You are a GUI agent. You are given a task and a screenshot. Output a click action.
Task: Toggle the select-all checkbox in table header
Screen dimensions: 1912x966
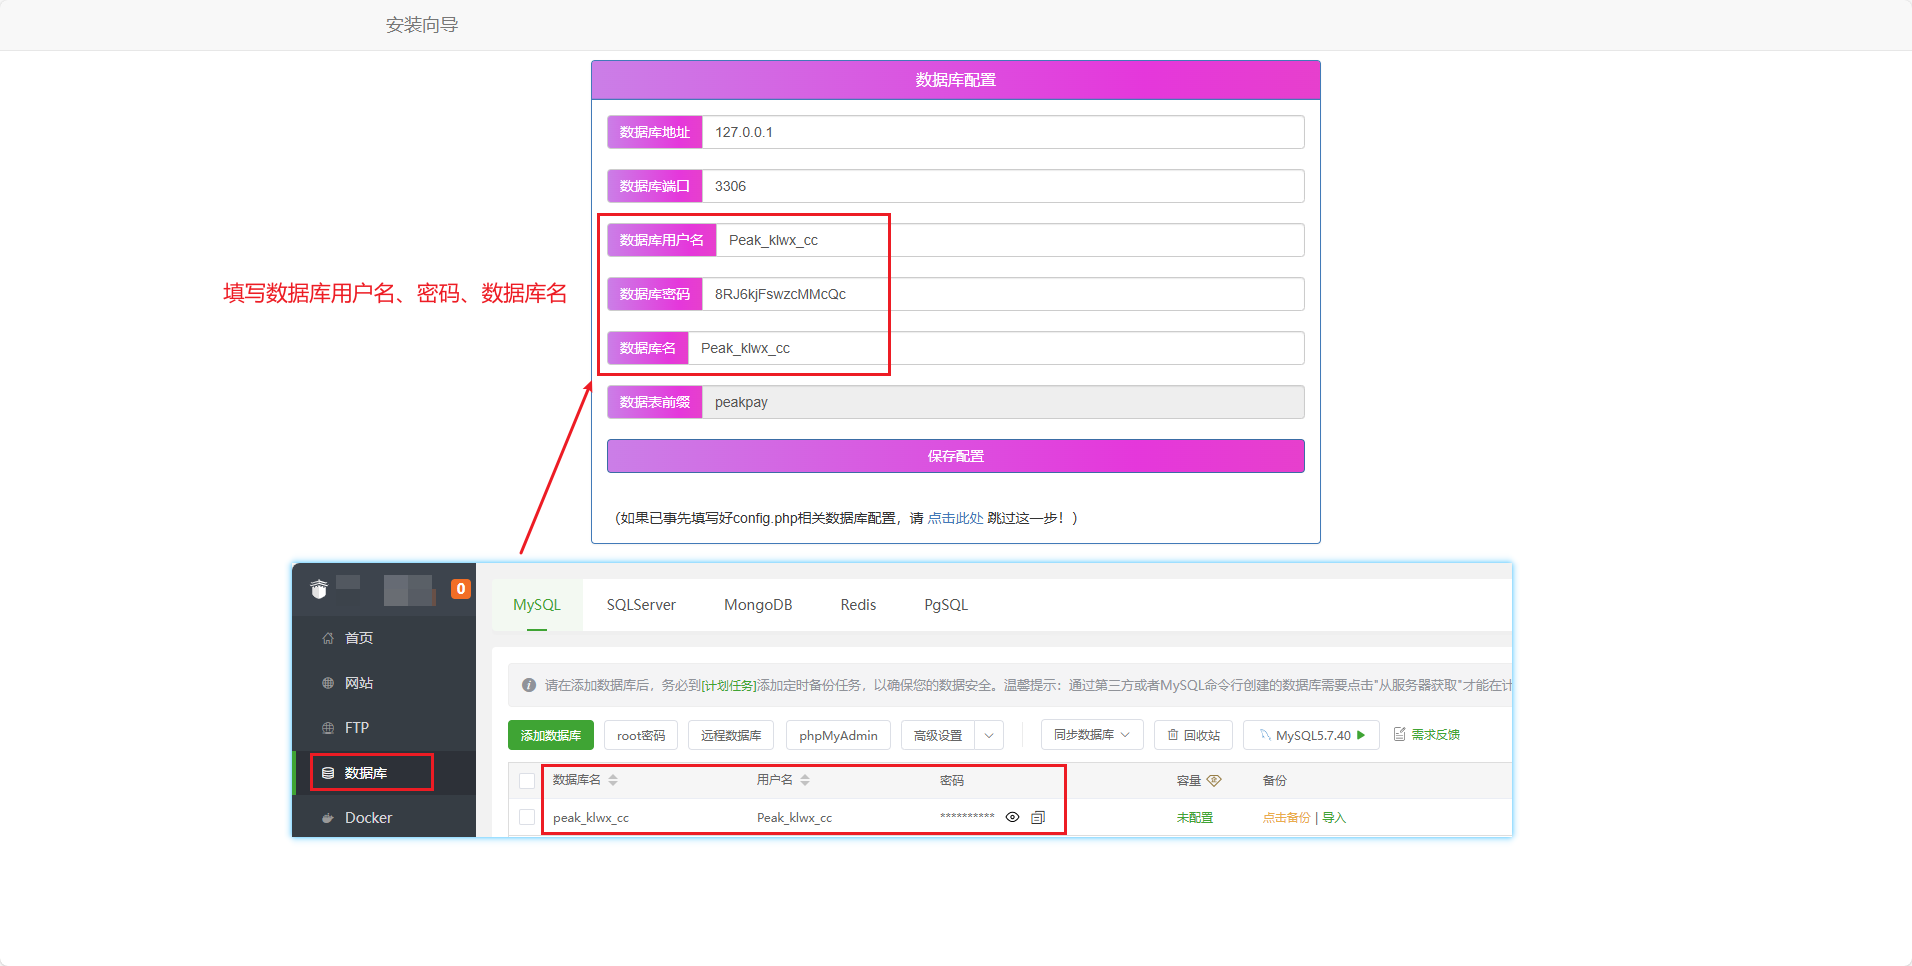[527, 780]
